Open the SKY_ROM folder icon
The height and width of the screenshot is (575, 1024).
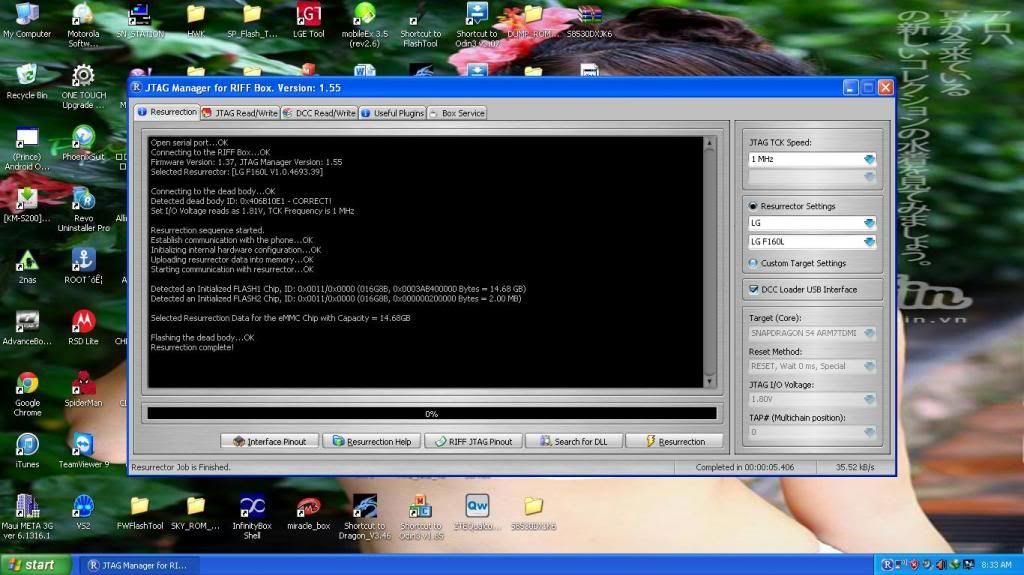(x=195, y=512)
